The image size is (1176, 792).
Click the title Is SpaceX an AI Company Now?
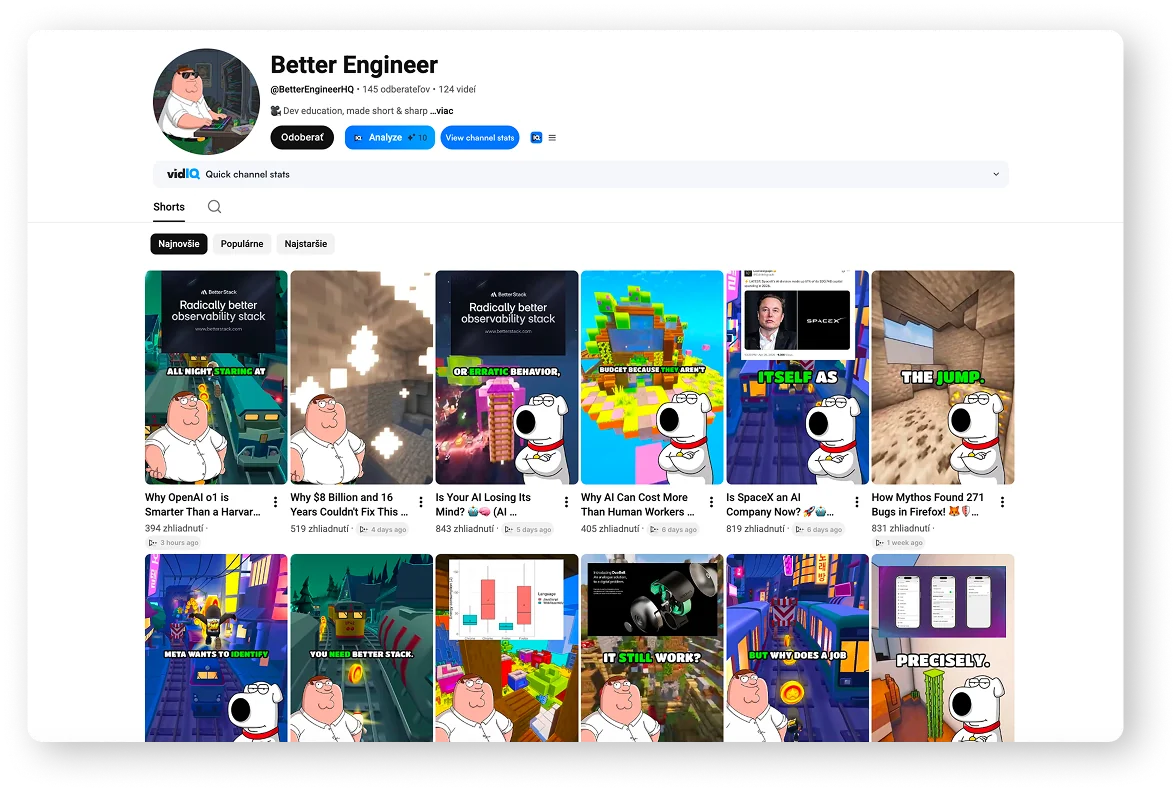pyautogui.click(x=780, y=504)
